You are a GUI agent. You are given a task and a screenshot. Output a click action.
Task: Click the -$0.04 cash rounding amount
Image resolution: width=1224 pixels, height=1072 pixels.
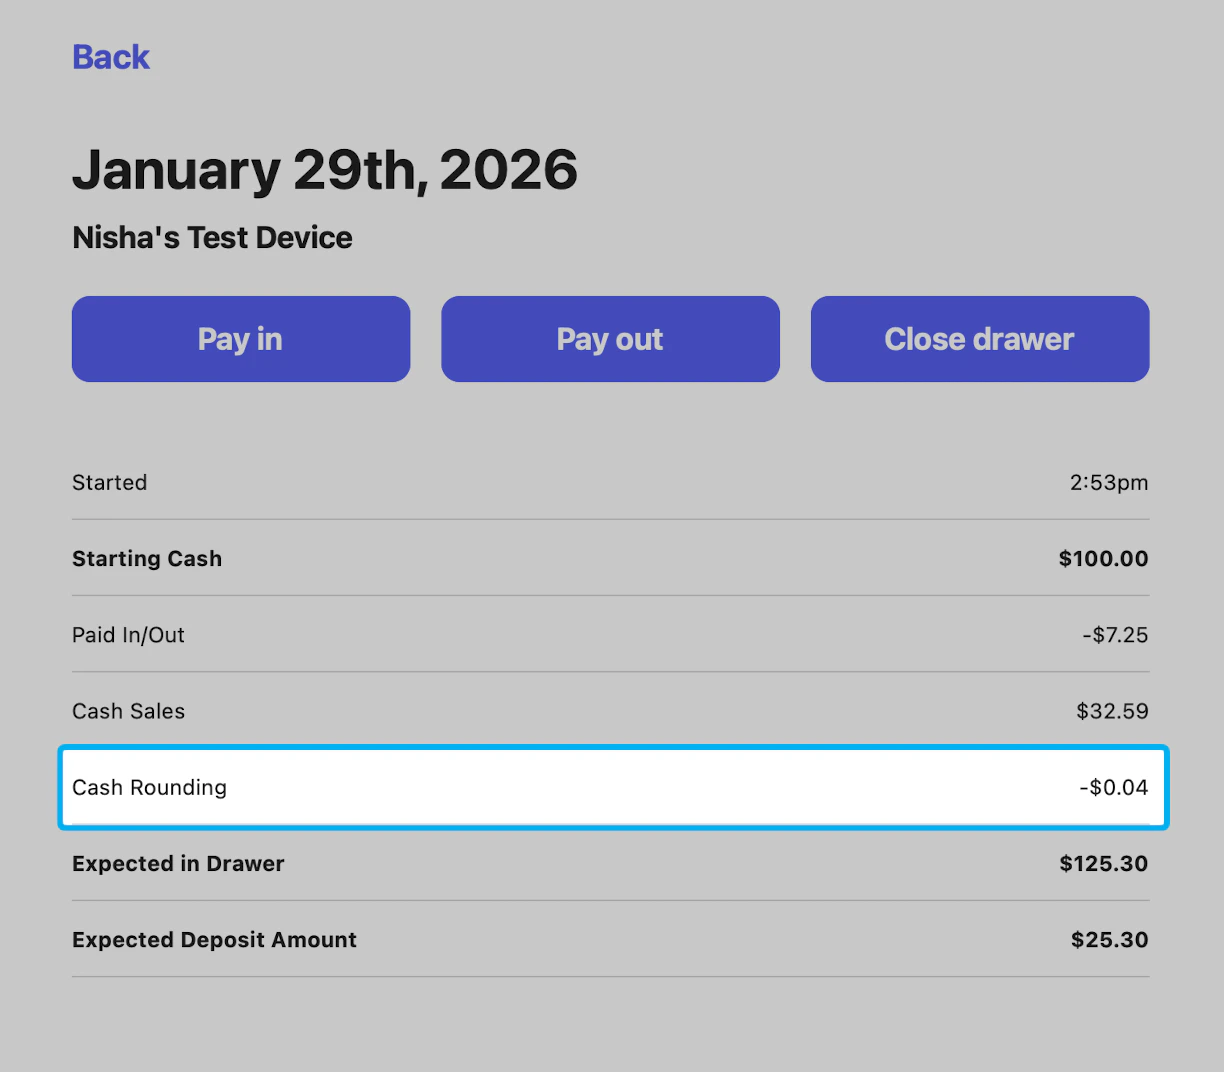coord(1114,788)
